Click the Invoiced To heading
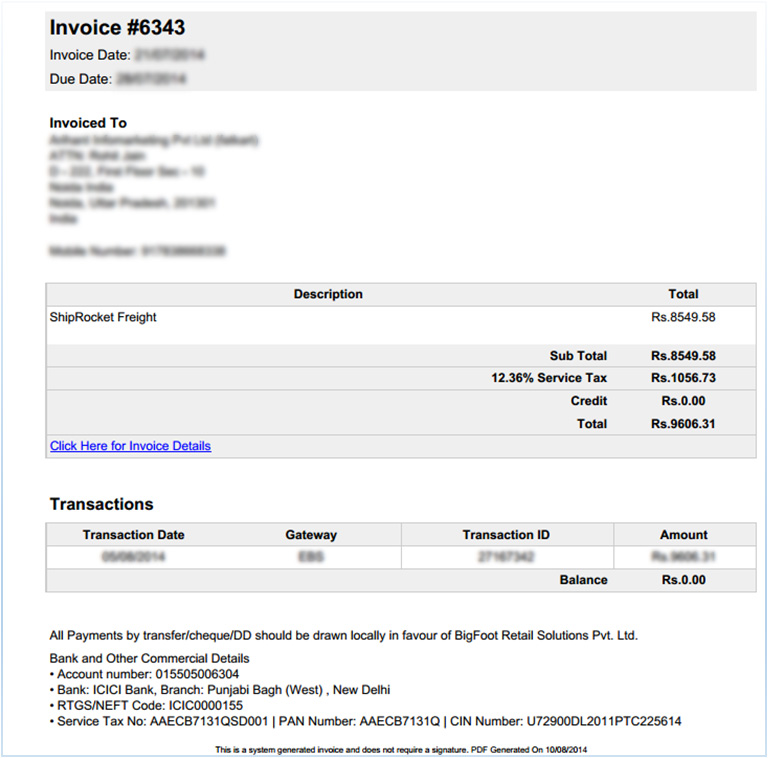 tap(88, 123)
